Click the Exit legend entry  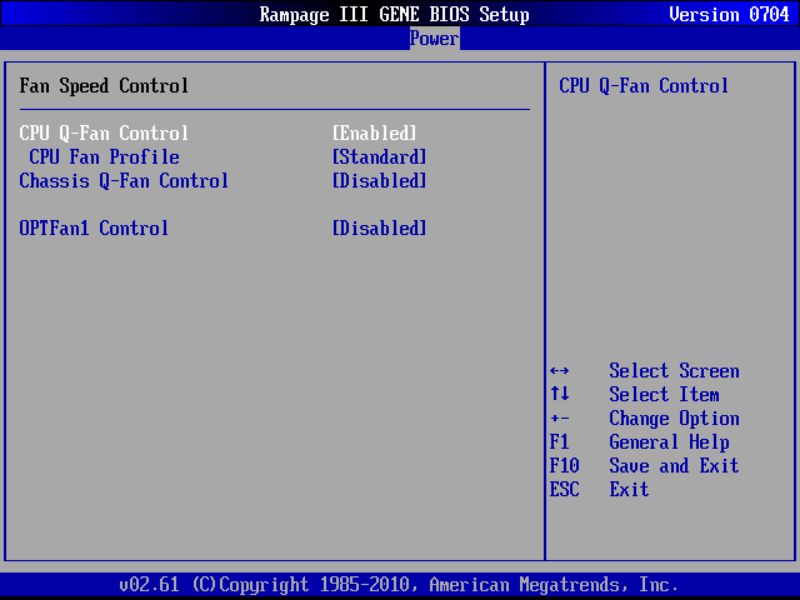[x=629, y=490]
